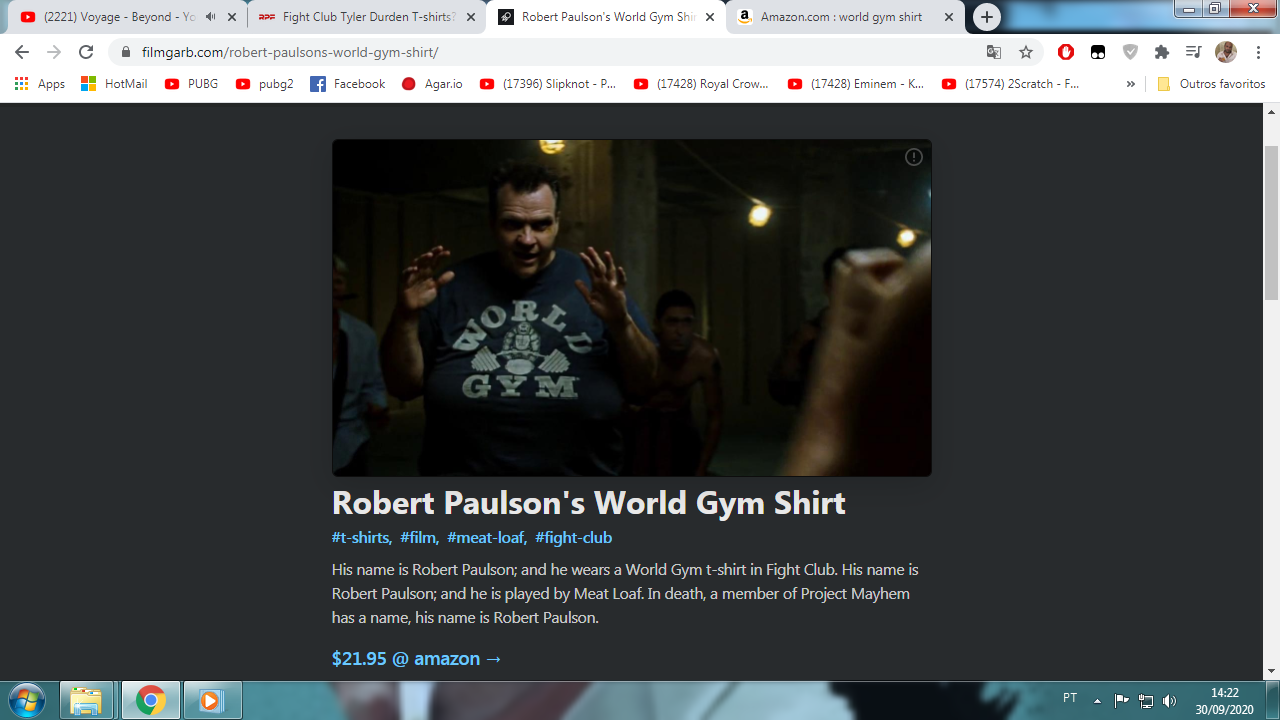This screenshot has width=1280, height=720.
Task: Go forward one page
Action: point(54,52)
